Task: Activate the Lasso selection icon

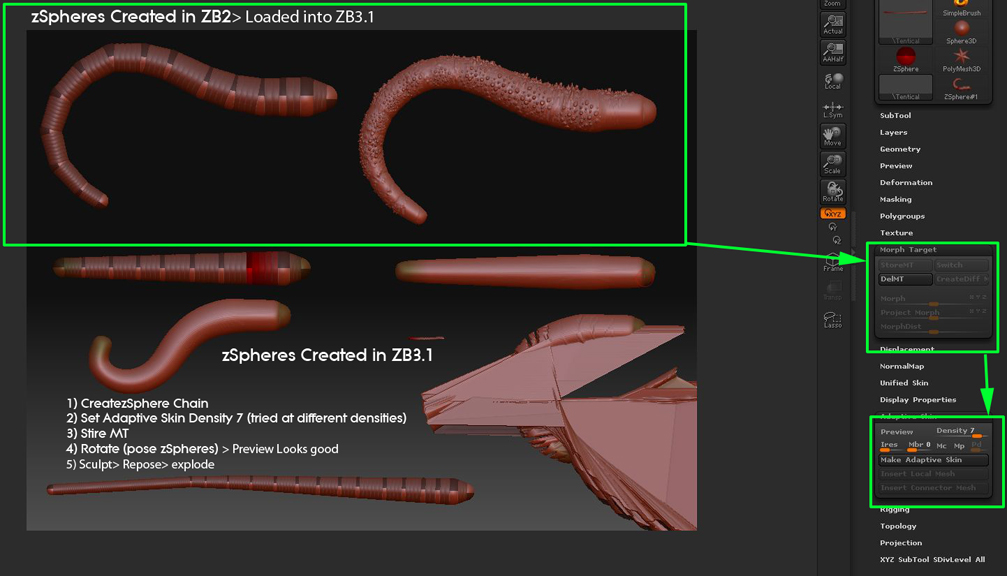Action: tap(833, 319)
